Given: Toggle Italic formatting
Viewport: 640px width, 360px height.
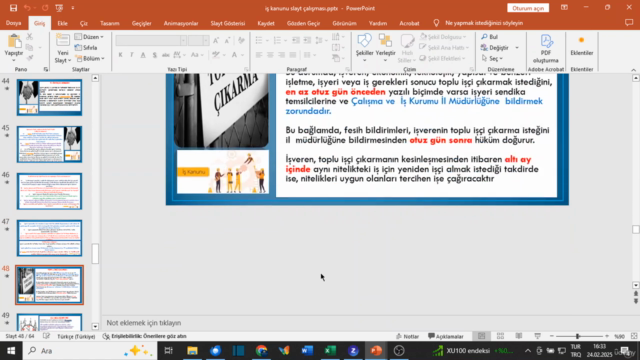Looking at the screenshot, I should pyautogui.click(x=131, y=55).
